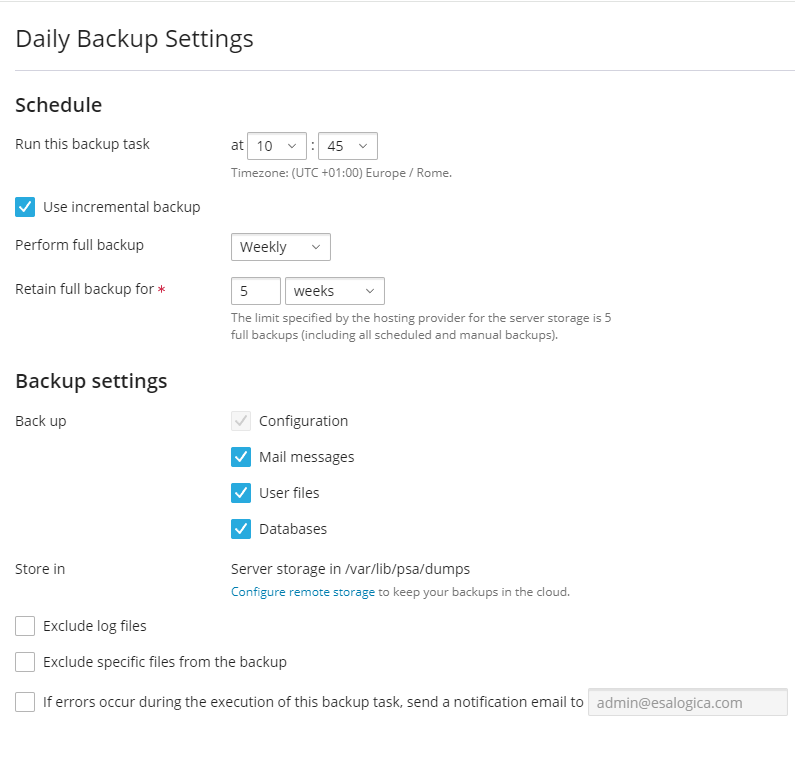795x764 pixels.
Task: Enable the Exclude log files checkbox
Action: (26, 626)
